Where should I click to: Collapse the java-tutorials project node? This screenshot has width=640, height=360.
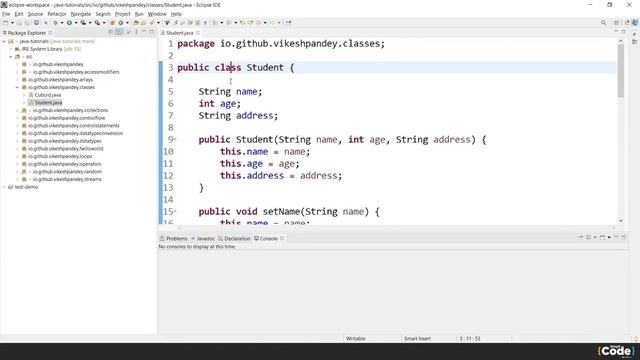click(x=4, y=41)
